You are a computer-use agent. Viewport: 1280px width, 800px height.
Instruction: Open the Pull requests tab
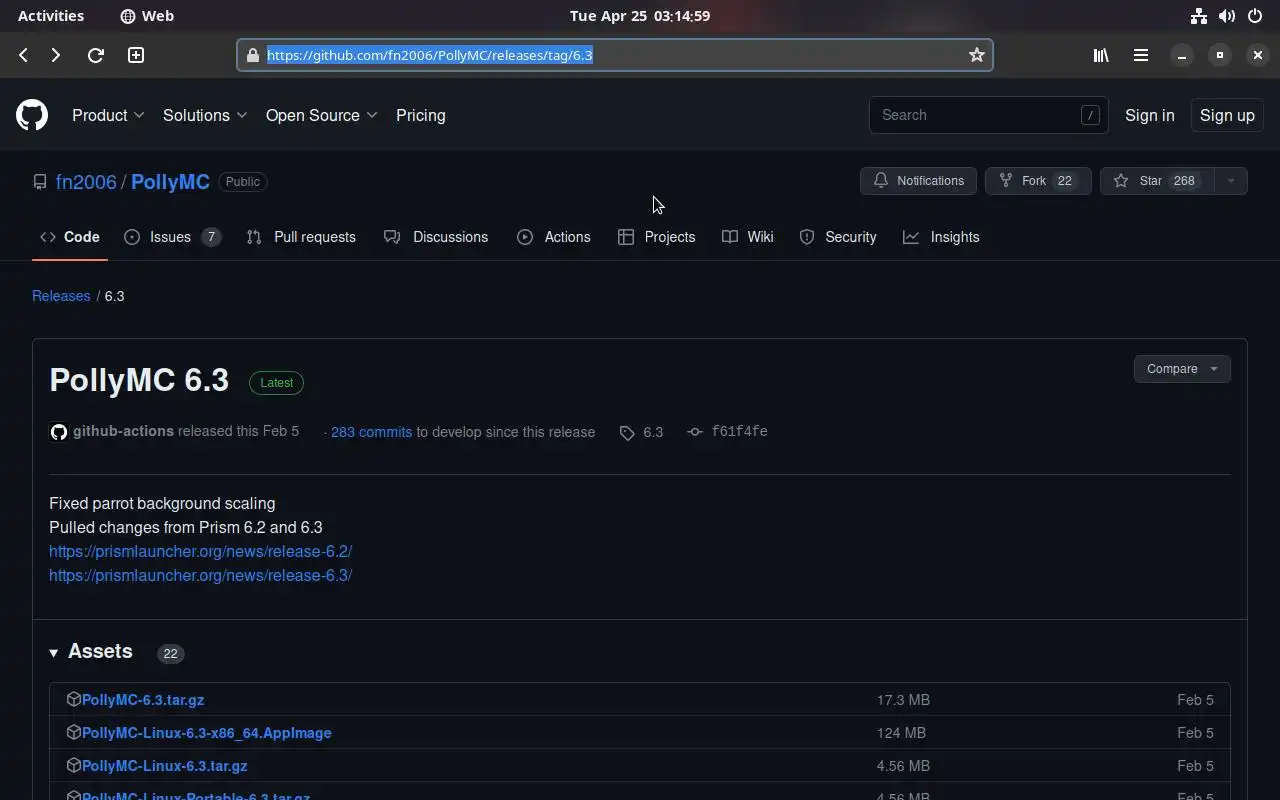point(301,237)
